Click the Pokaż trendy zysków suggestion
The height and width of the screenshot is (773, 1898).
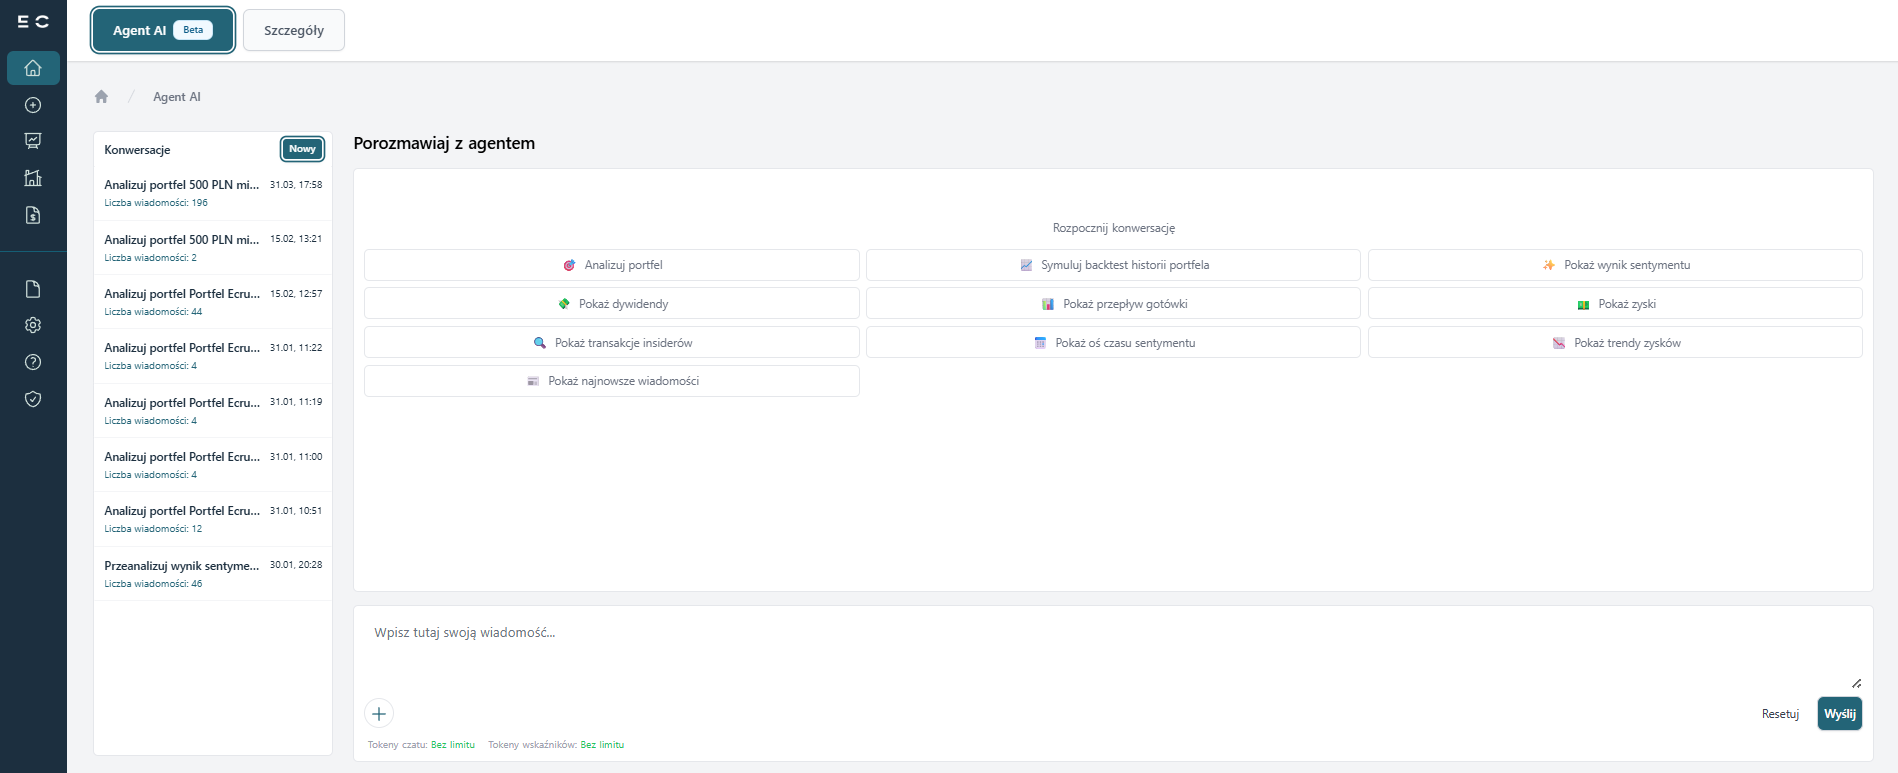[x=1615, y=343]
